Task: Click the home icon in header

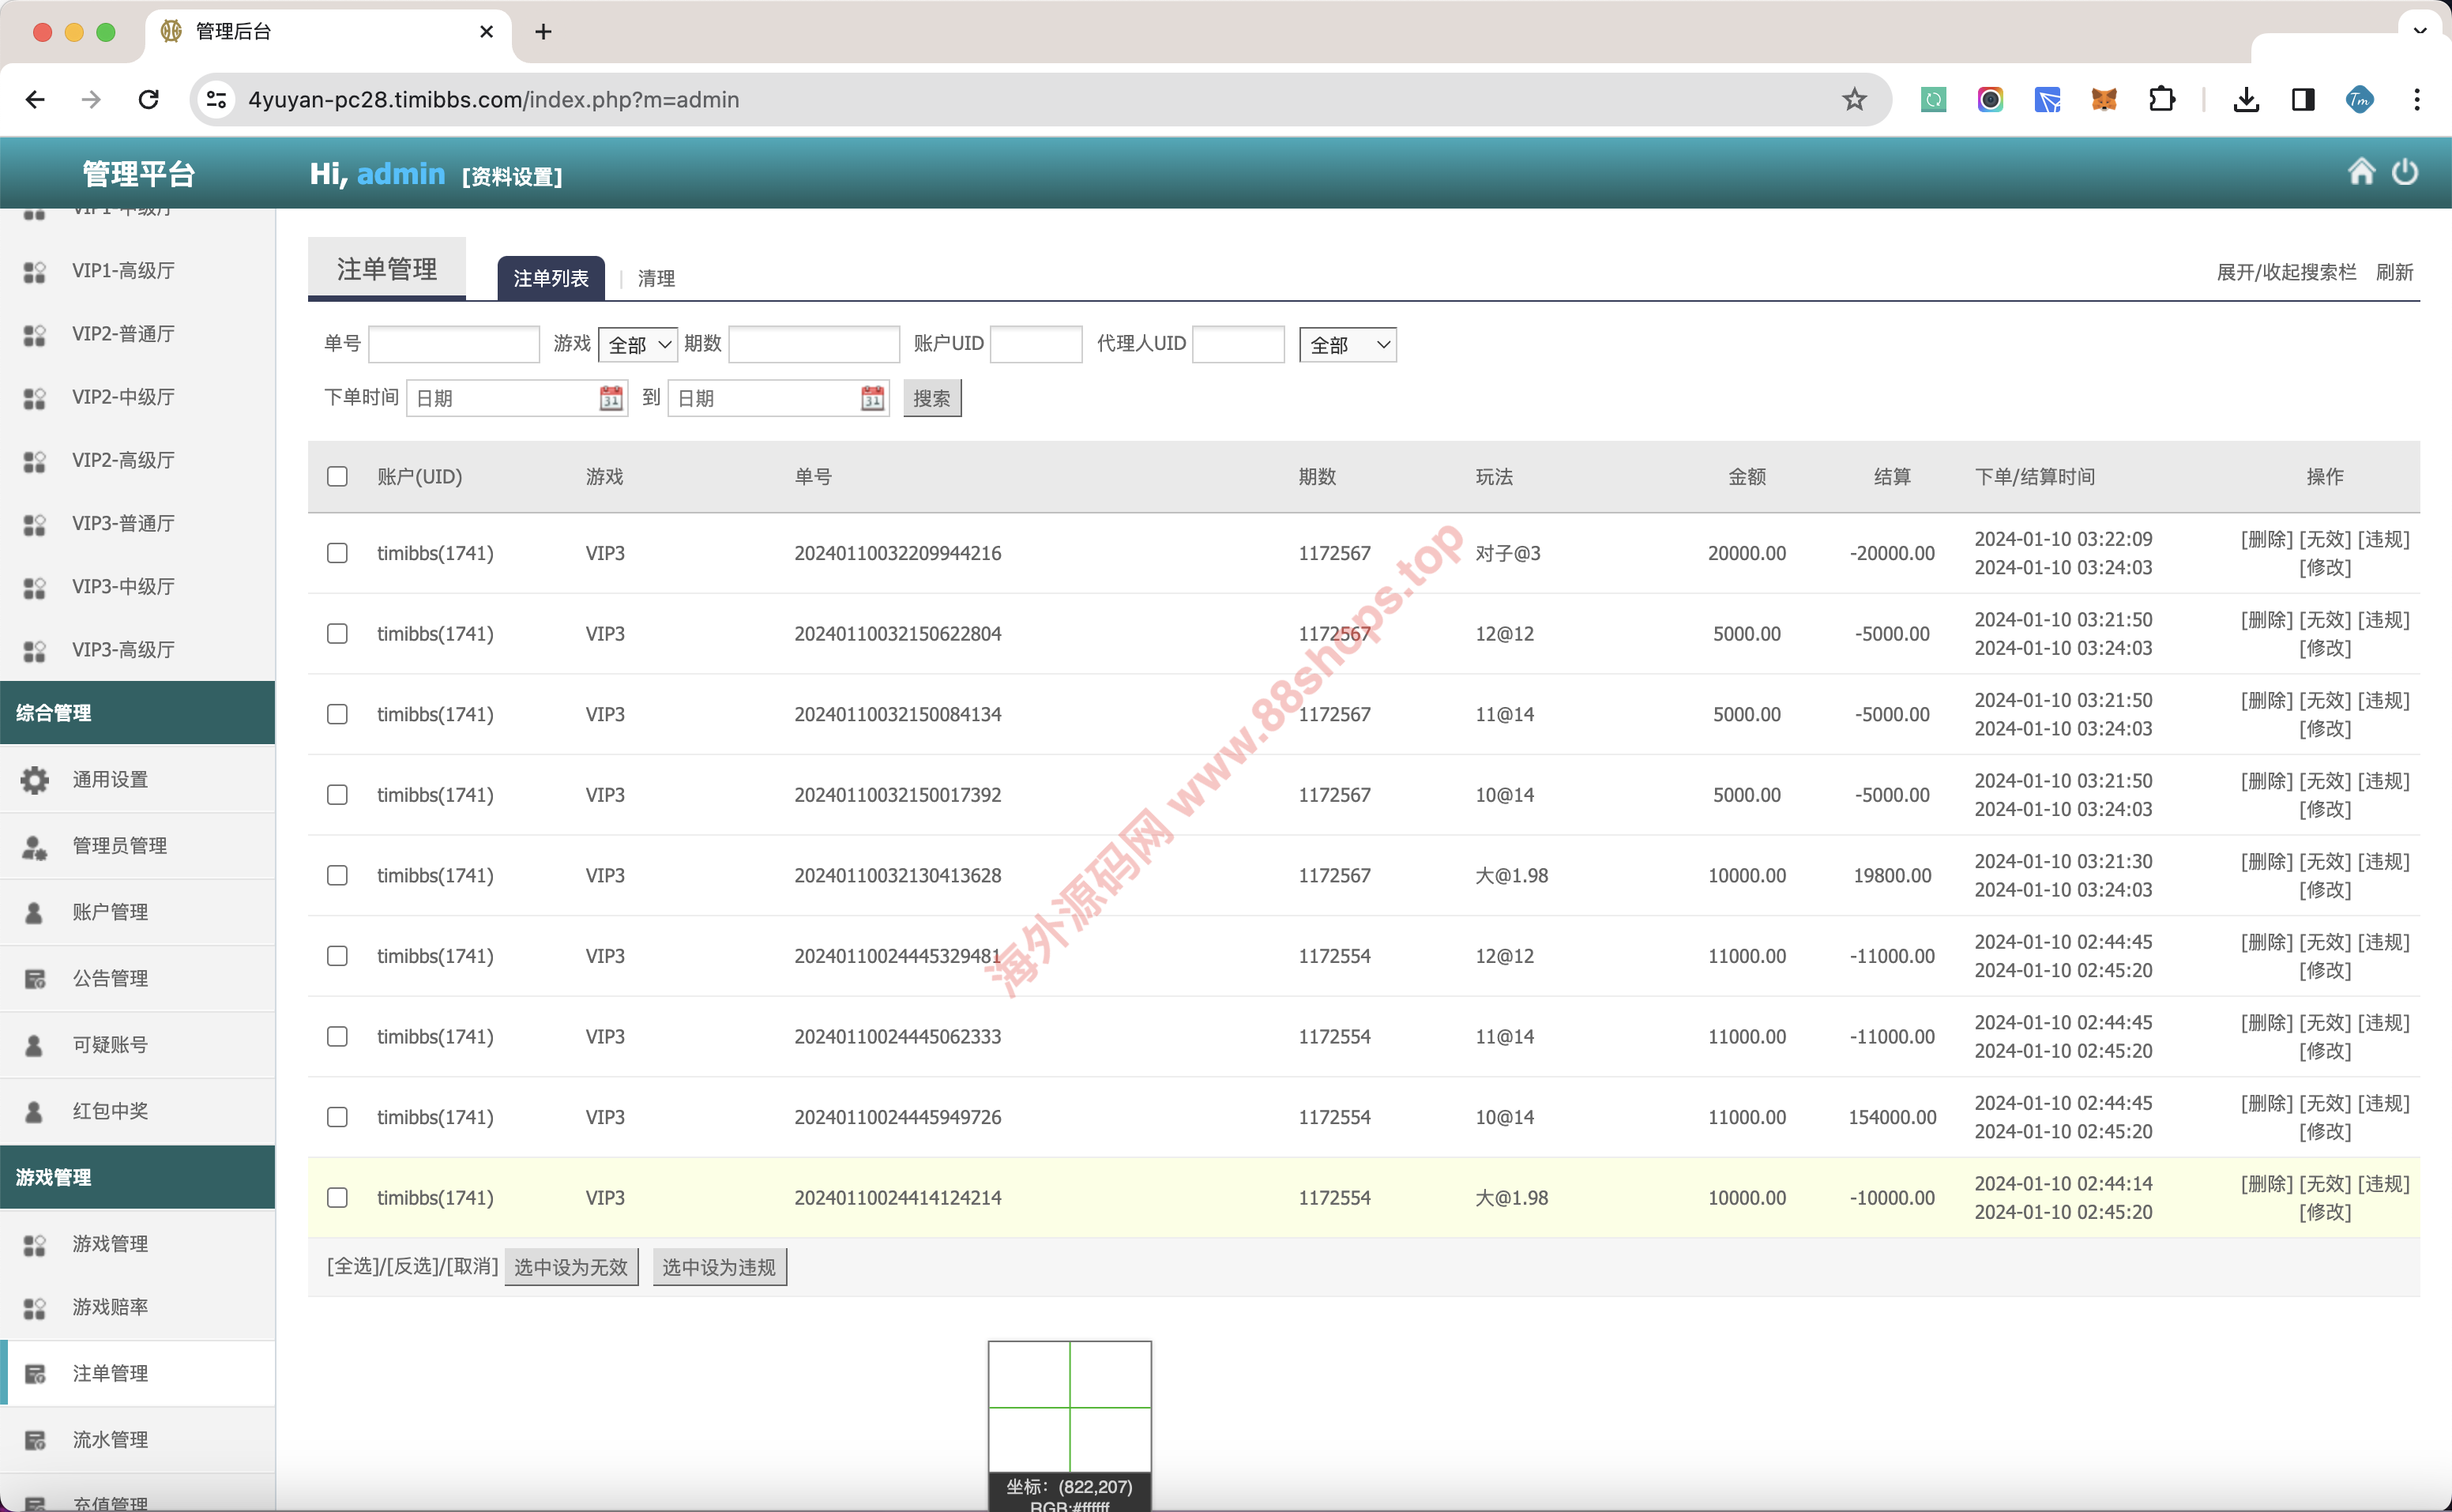Action: (x=2360, y=172)
